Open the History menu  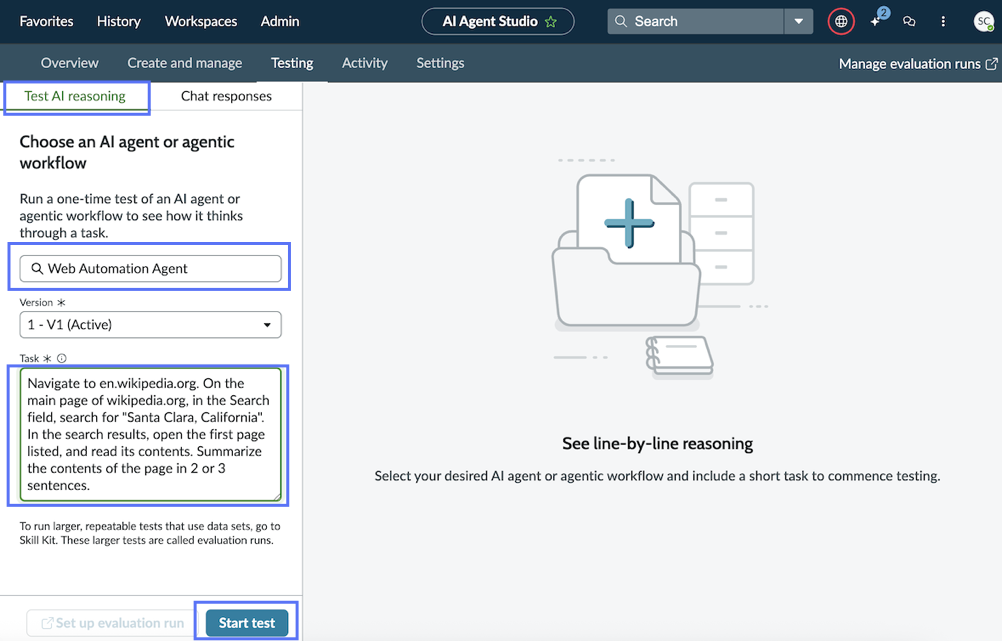[119, 21]
